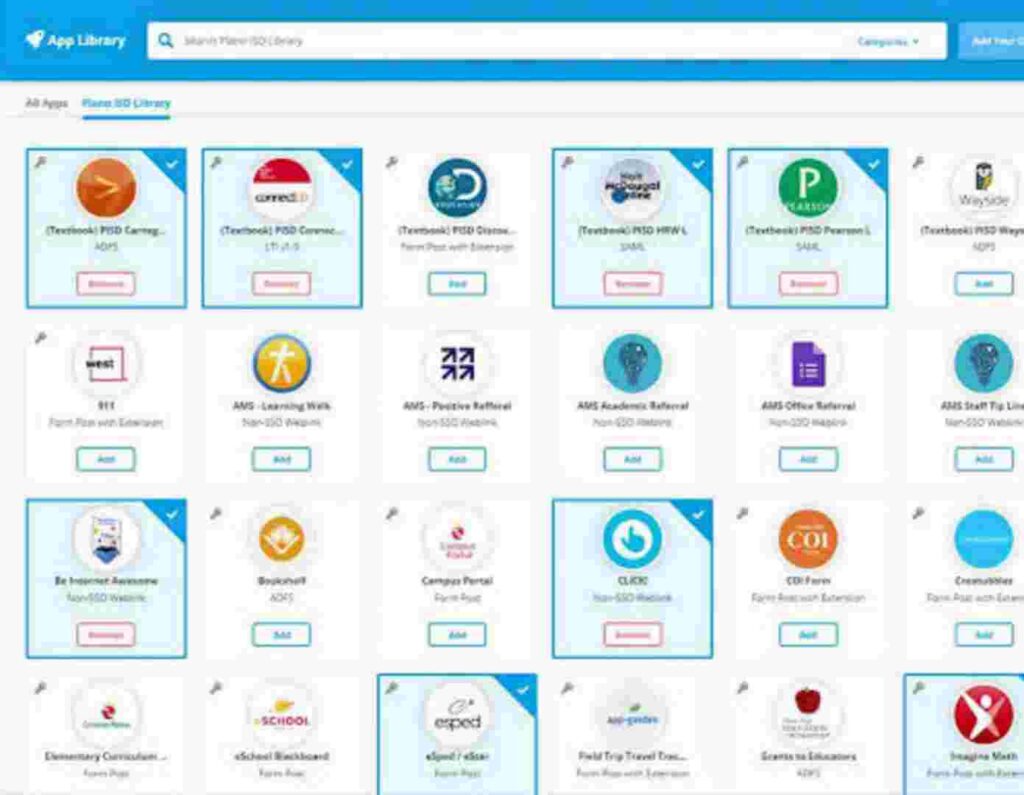The width and height of the screenshot is (1024, 795).
Task: Add the Creatubbles app
Action: coord(984,634)
